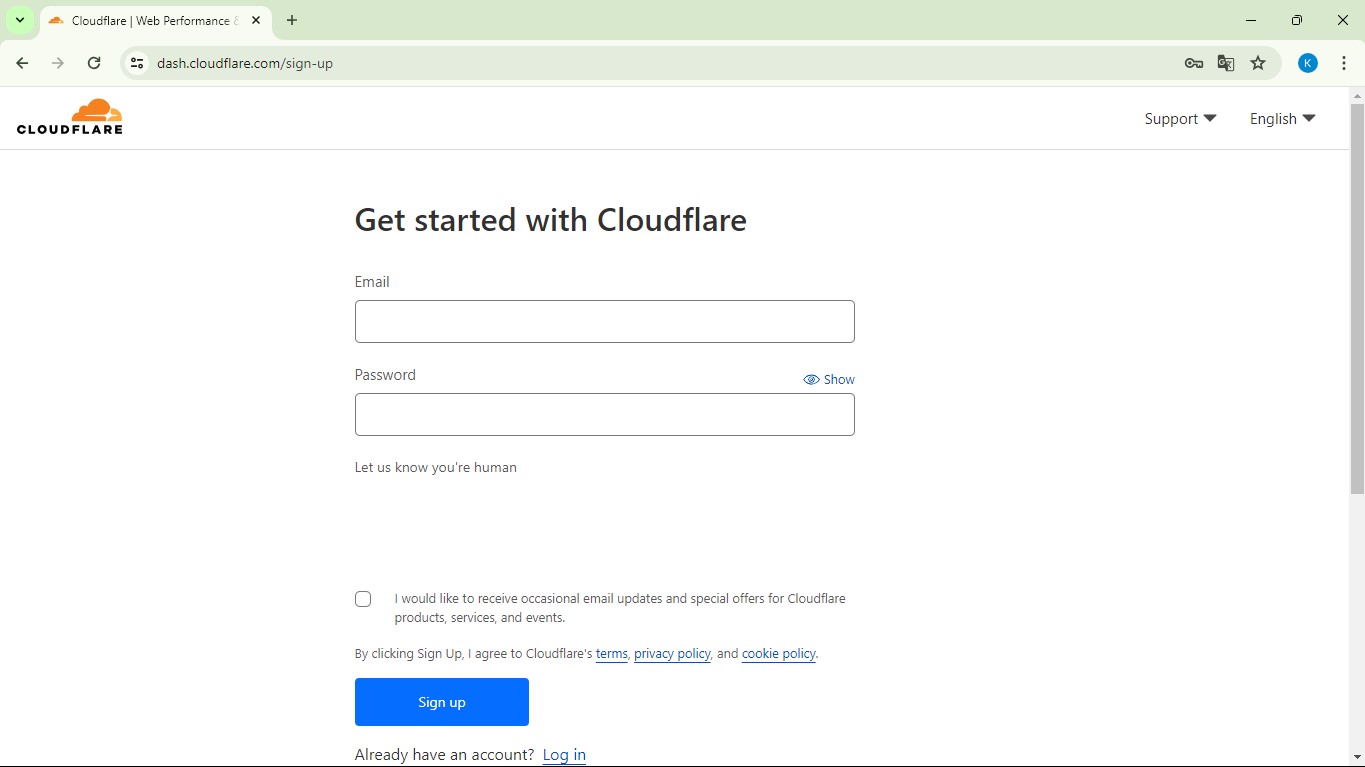Click the page vertical scrollbar thumb

tap(1357, 298)
